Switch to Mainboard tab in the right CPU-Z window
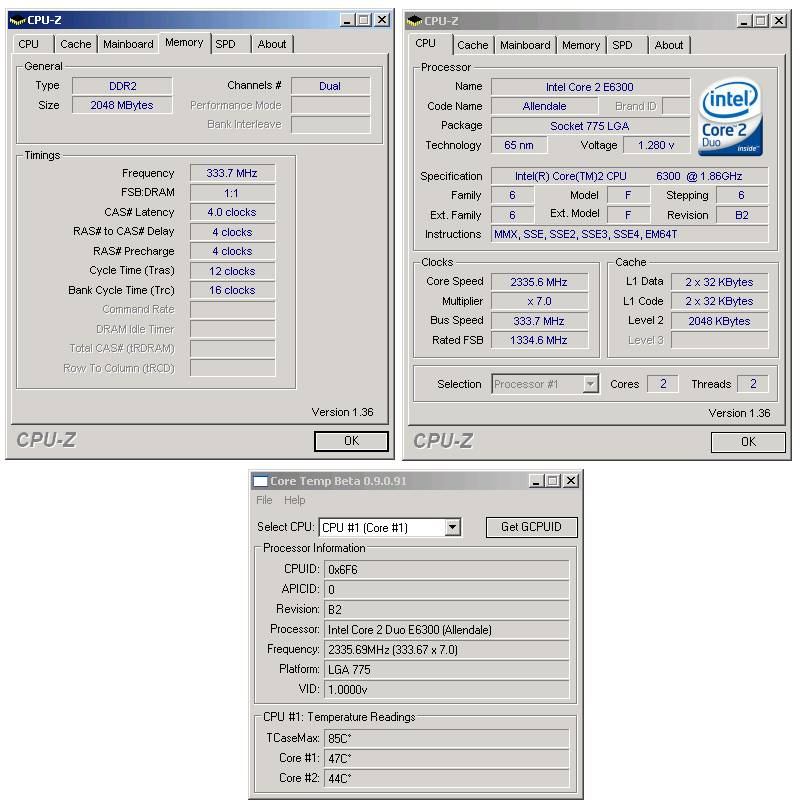Screen dimensions: 802x804 (x=525, y=45)
